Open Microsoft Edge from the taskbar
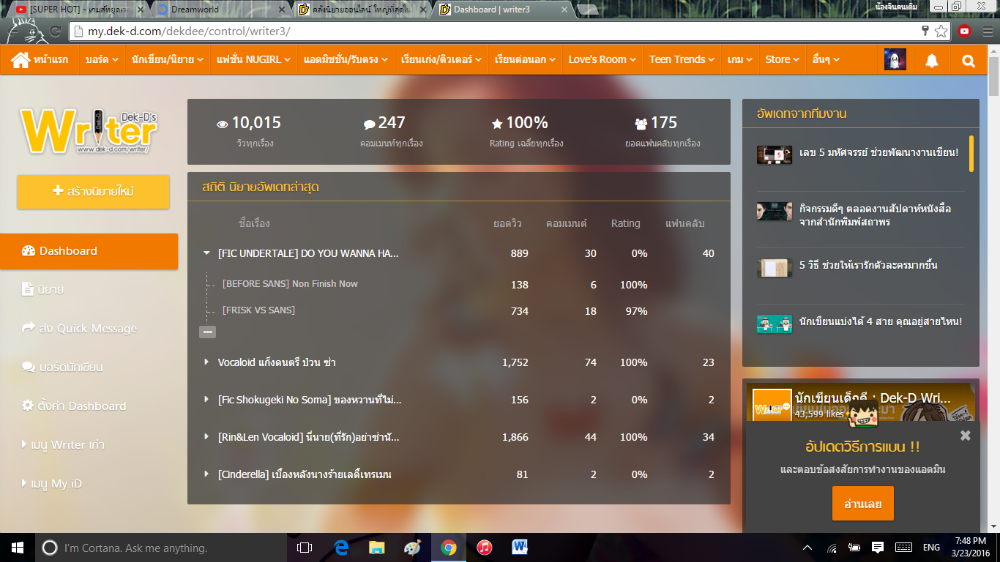 click(x=341, y=547)
